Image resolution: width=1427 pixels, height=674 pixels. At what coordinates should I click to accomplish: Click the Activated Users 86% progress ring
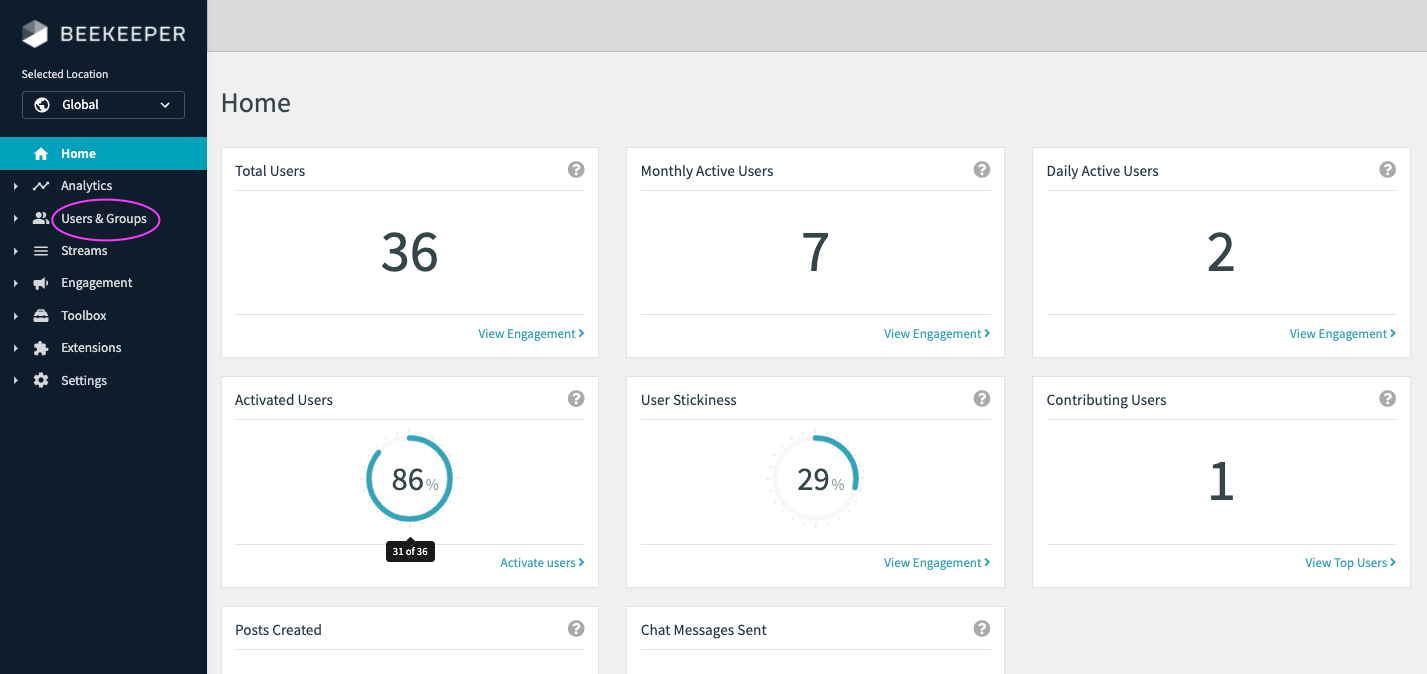click(x=409, y=479)
